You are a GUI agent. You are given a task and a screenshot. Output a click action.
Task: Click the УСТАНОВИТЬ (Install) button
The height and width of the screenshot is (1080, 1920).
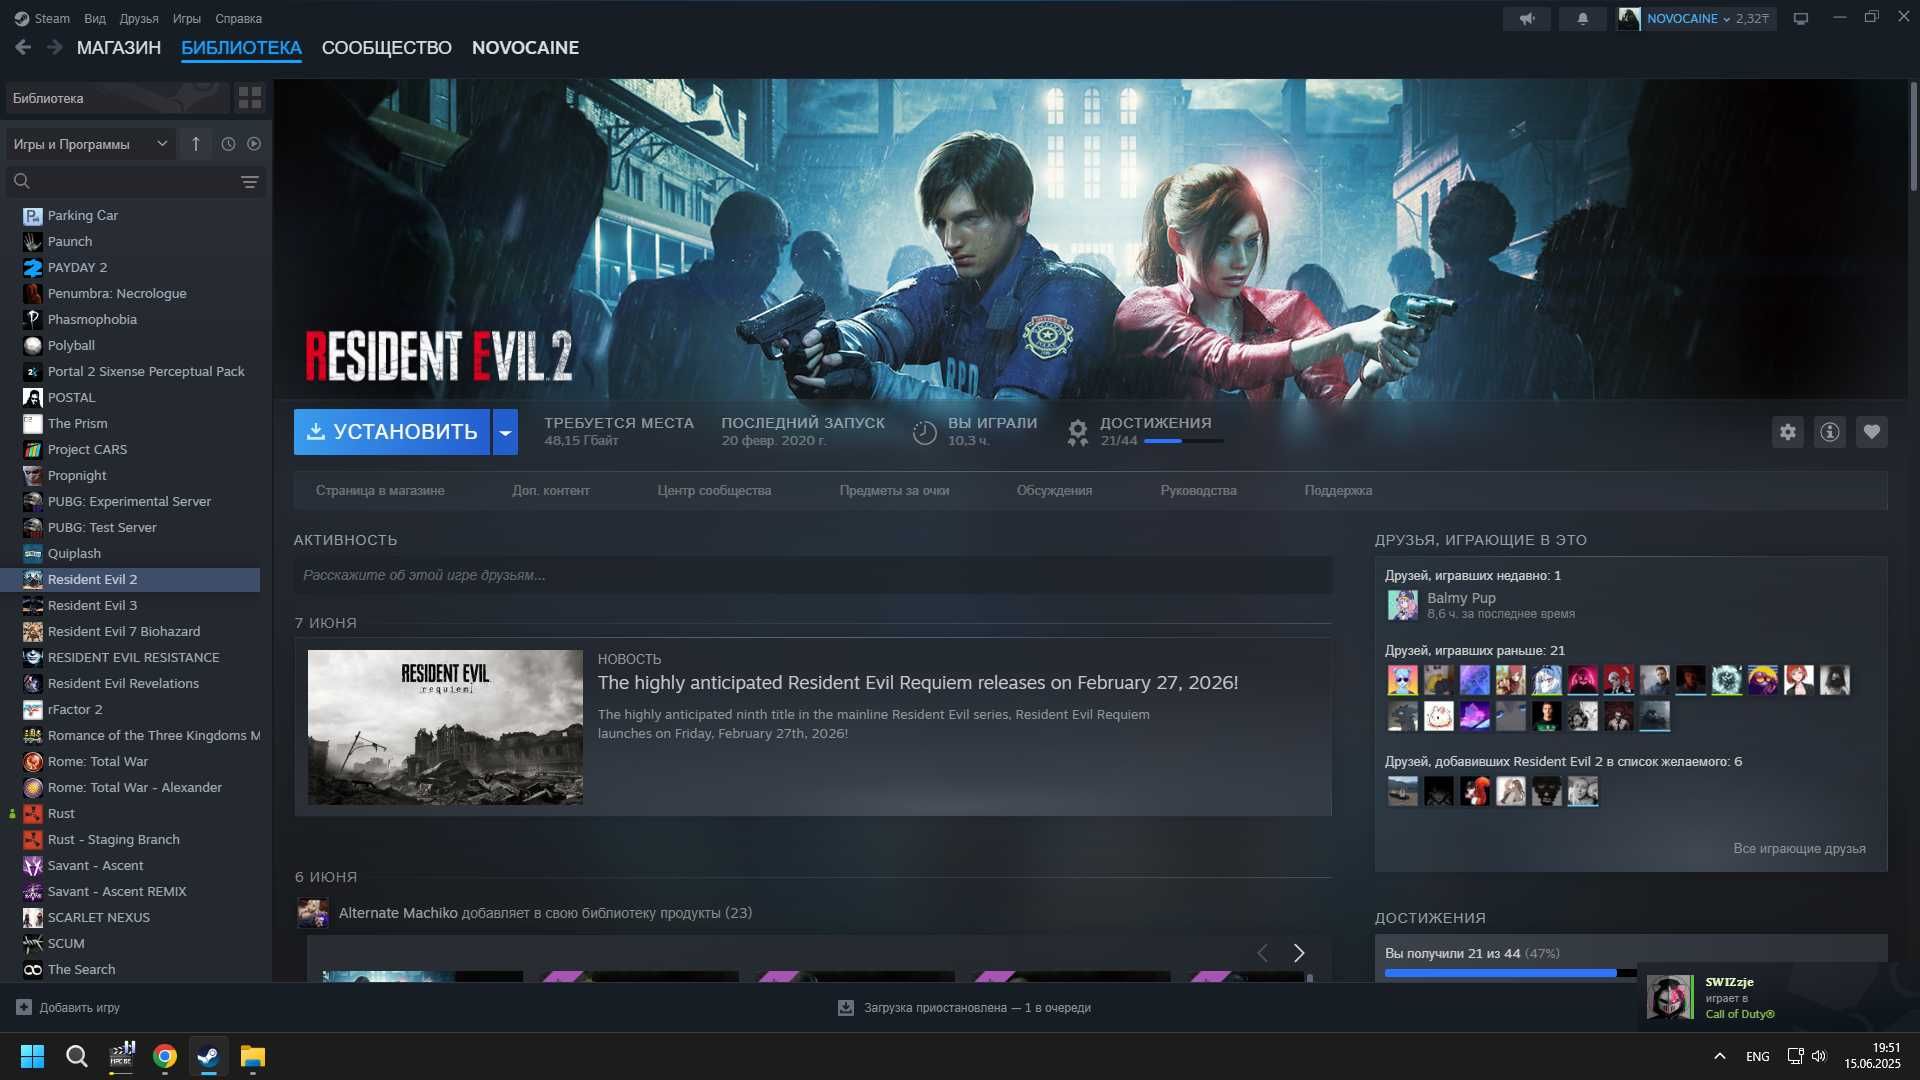coord(392,432)
